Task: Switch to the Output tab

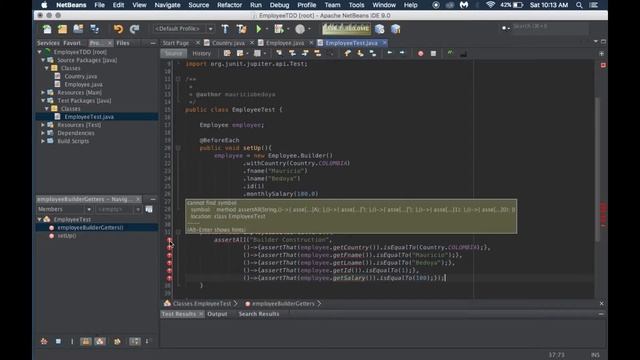Action: pyautogui.click(x=217, y=314)
